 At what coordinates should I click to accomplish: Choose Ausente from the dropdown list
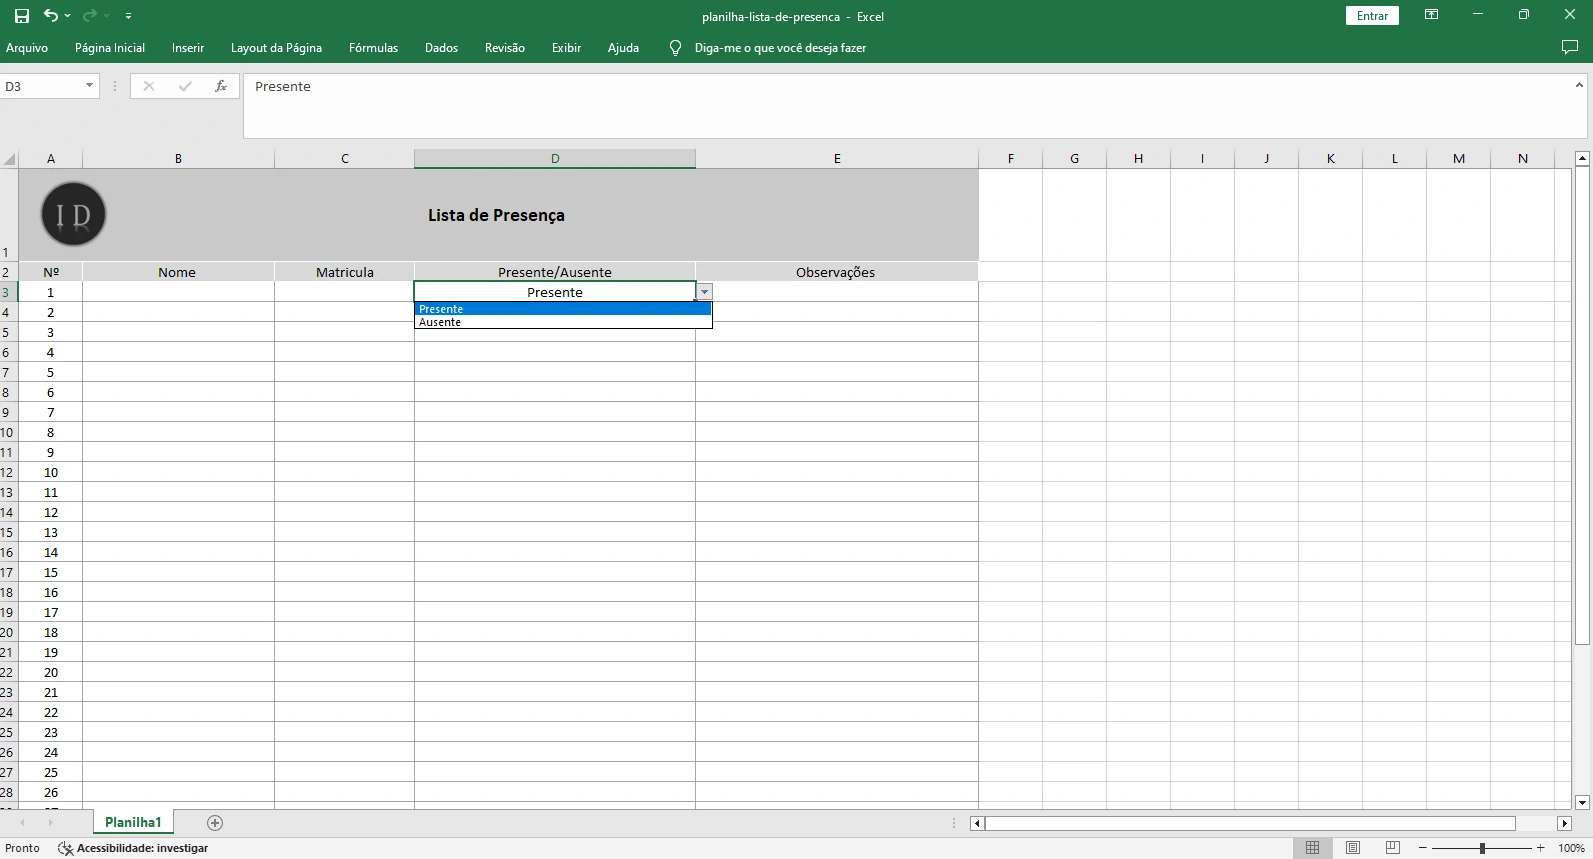[441, 322]
